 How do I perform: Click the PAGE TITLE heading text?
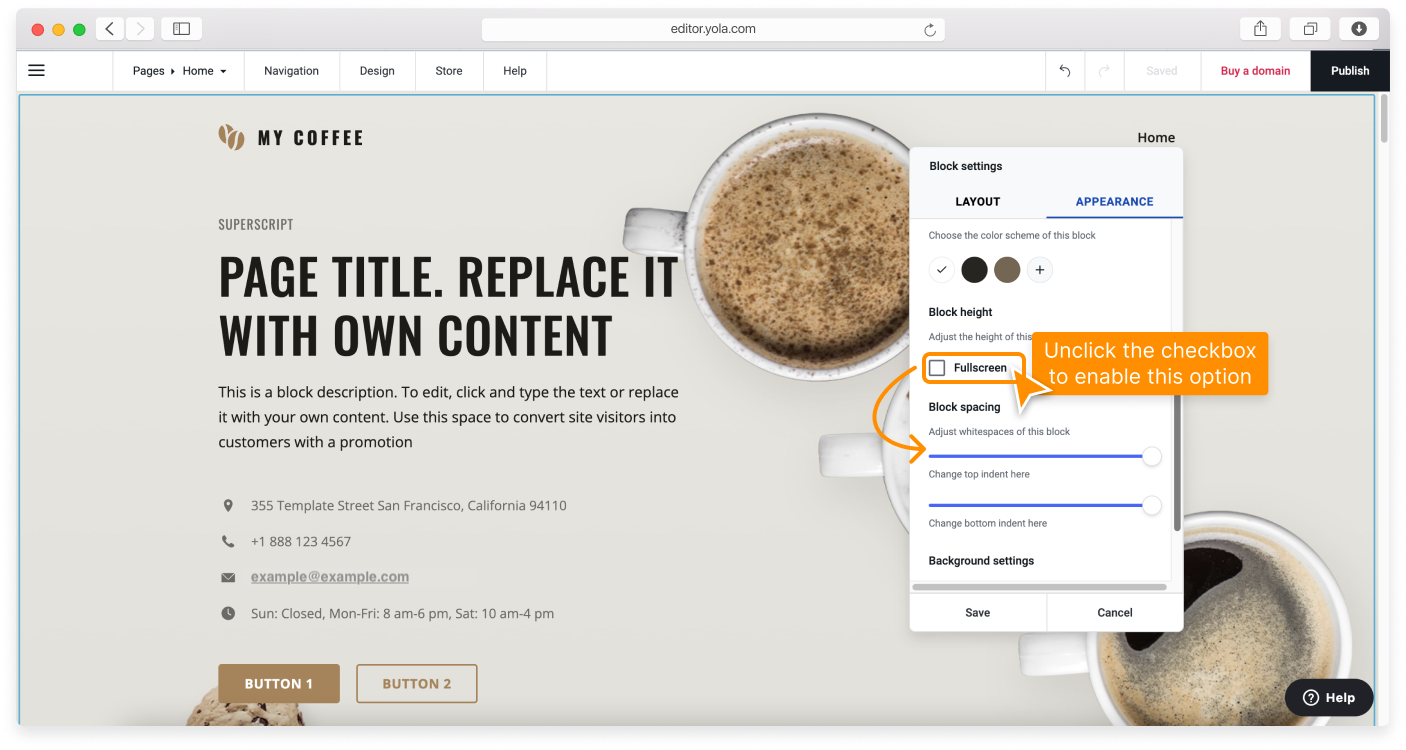(448, 306)
